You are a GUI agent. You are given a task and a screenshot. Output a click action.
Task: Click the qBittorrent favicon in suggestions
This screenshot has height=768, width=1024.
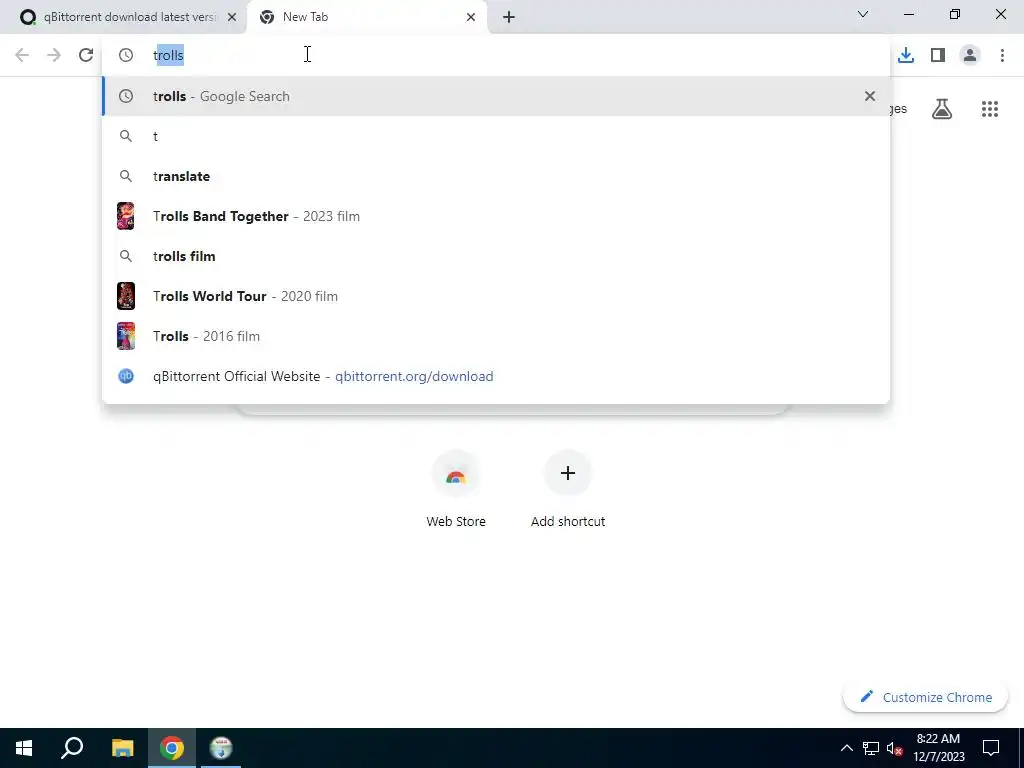pyautogui.click(x=125, y=376)
